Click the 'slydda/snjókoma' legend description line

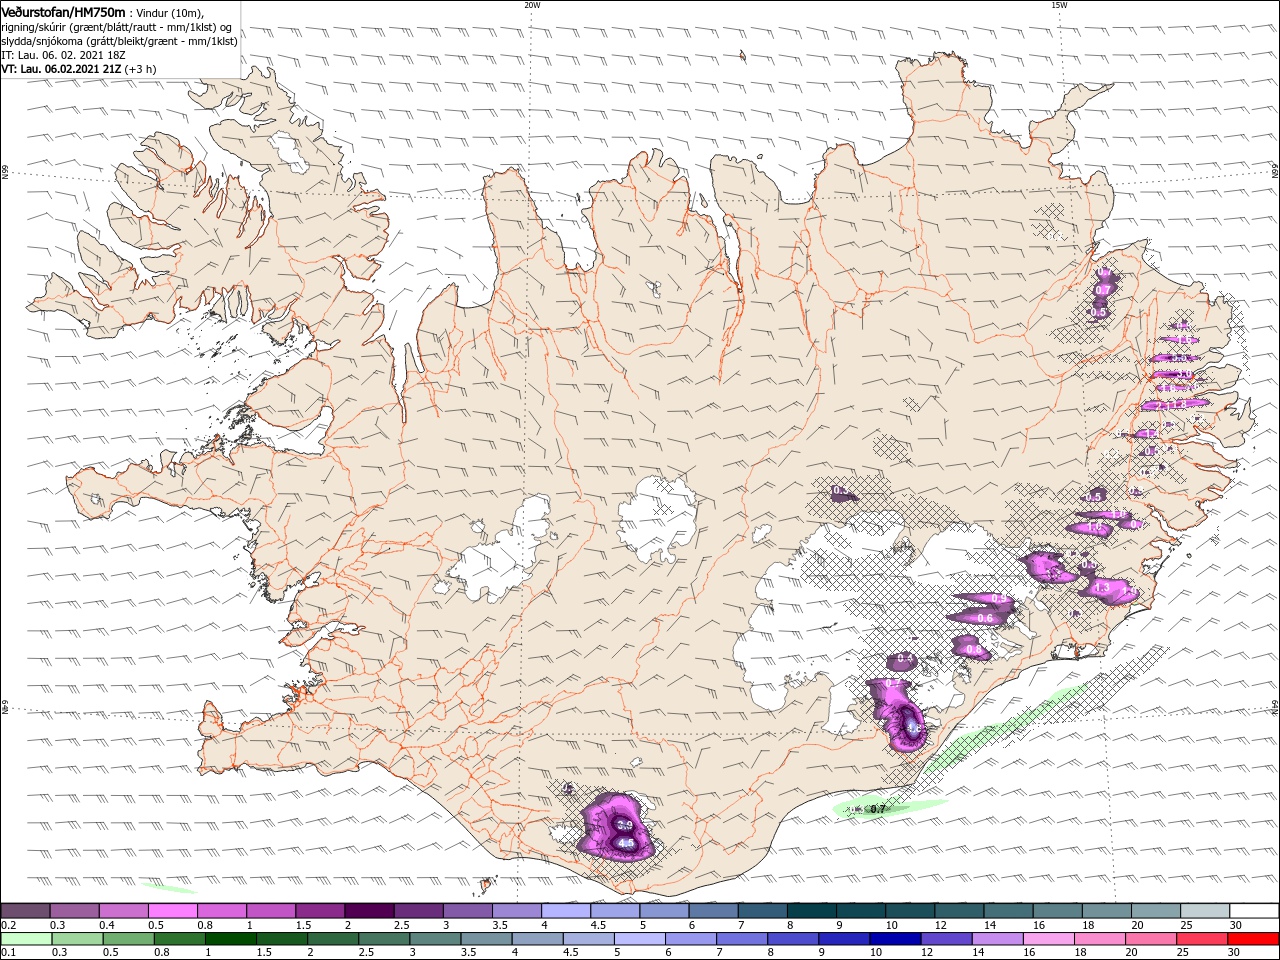point(119,41)
